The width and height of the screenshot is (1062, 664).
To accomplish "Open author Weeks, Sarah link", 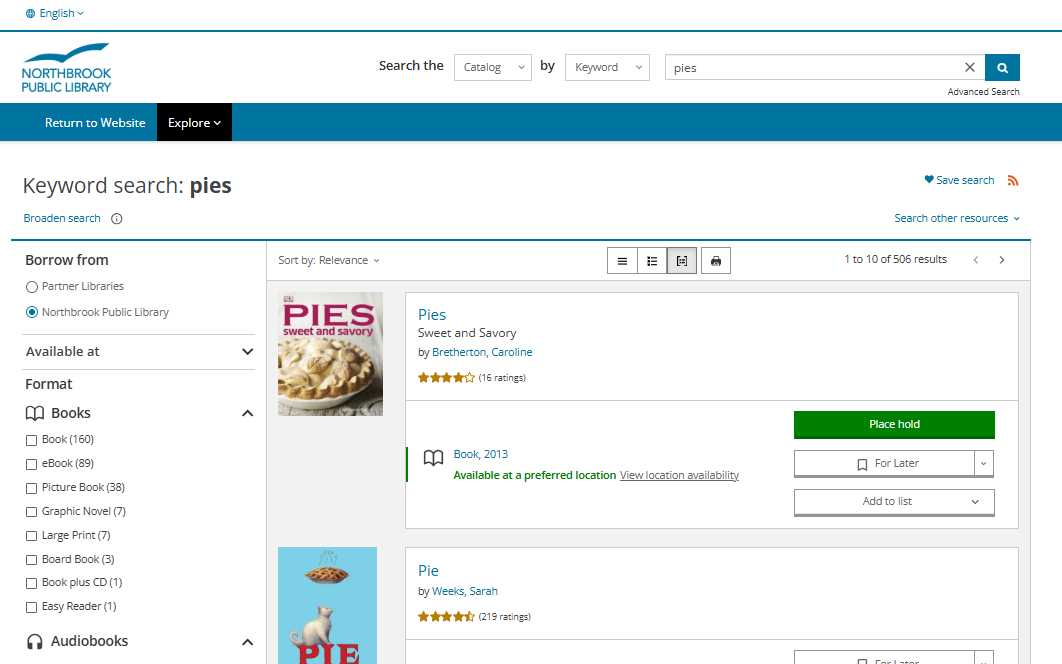I will [465, 592].
